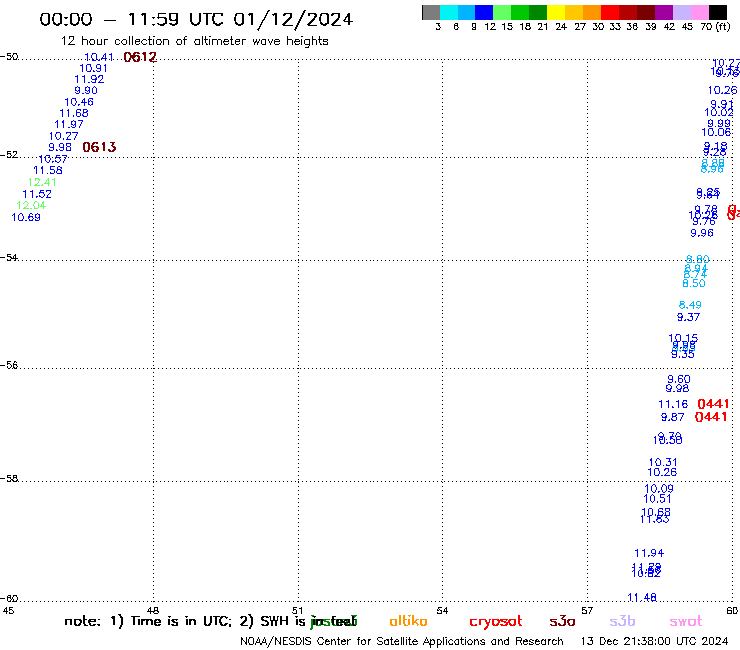The width and height of the screenshot is (740, 650).
Task: Click the 10.09 wave height value
Action: pyautogui.click(x=659, y=489)
